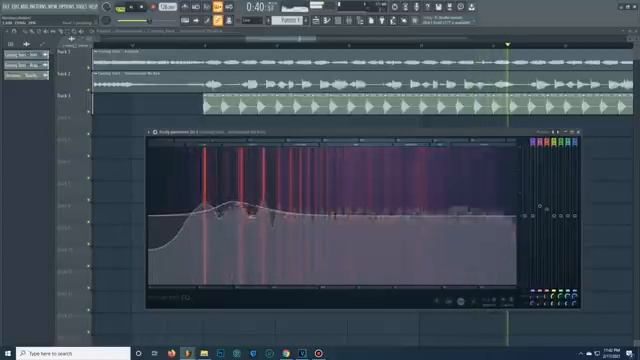640x360 pixels.
Task: Click the microphone recording icon
Action: pyautogui.click(x=416, y=7)
